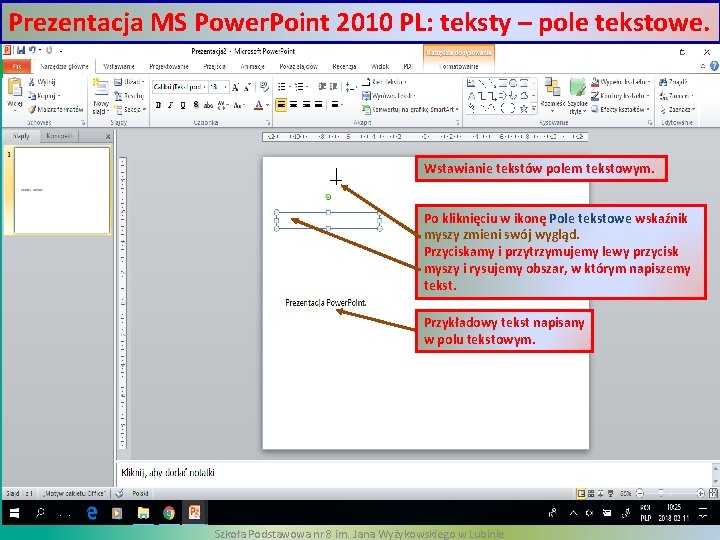This screenshot has height=540, width=720.
Task: Clear all formatting with the eraser icon
Action: (x=264, y=87)
